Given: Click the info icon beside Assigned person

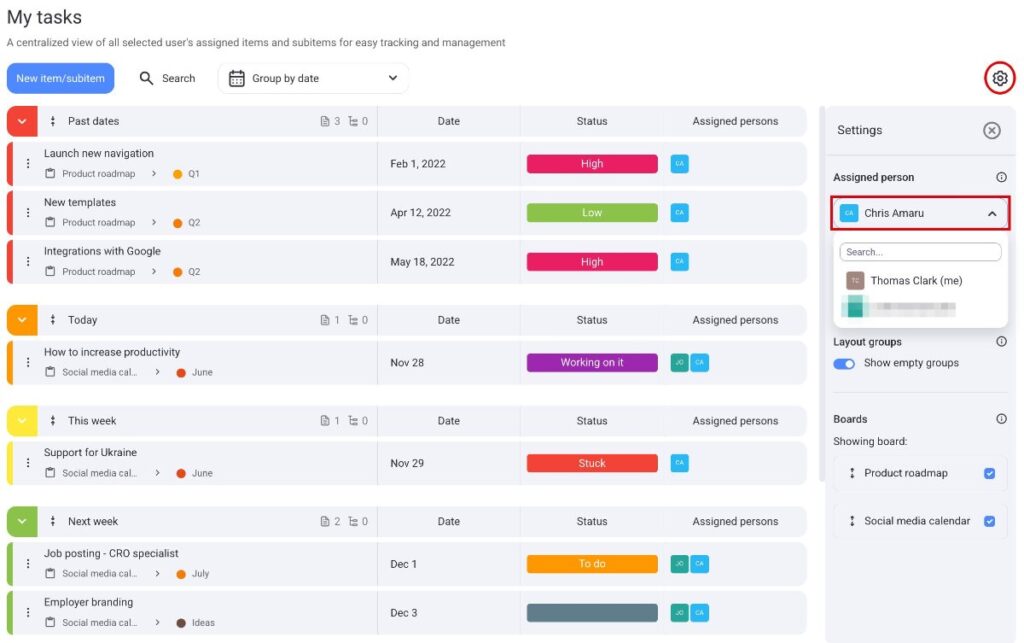Looking at the screenshot, I should tap(1001, 177).
